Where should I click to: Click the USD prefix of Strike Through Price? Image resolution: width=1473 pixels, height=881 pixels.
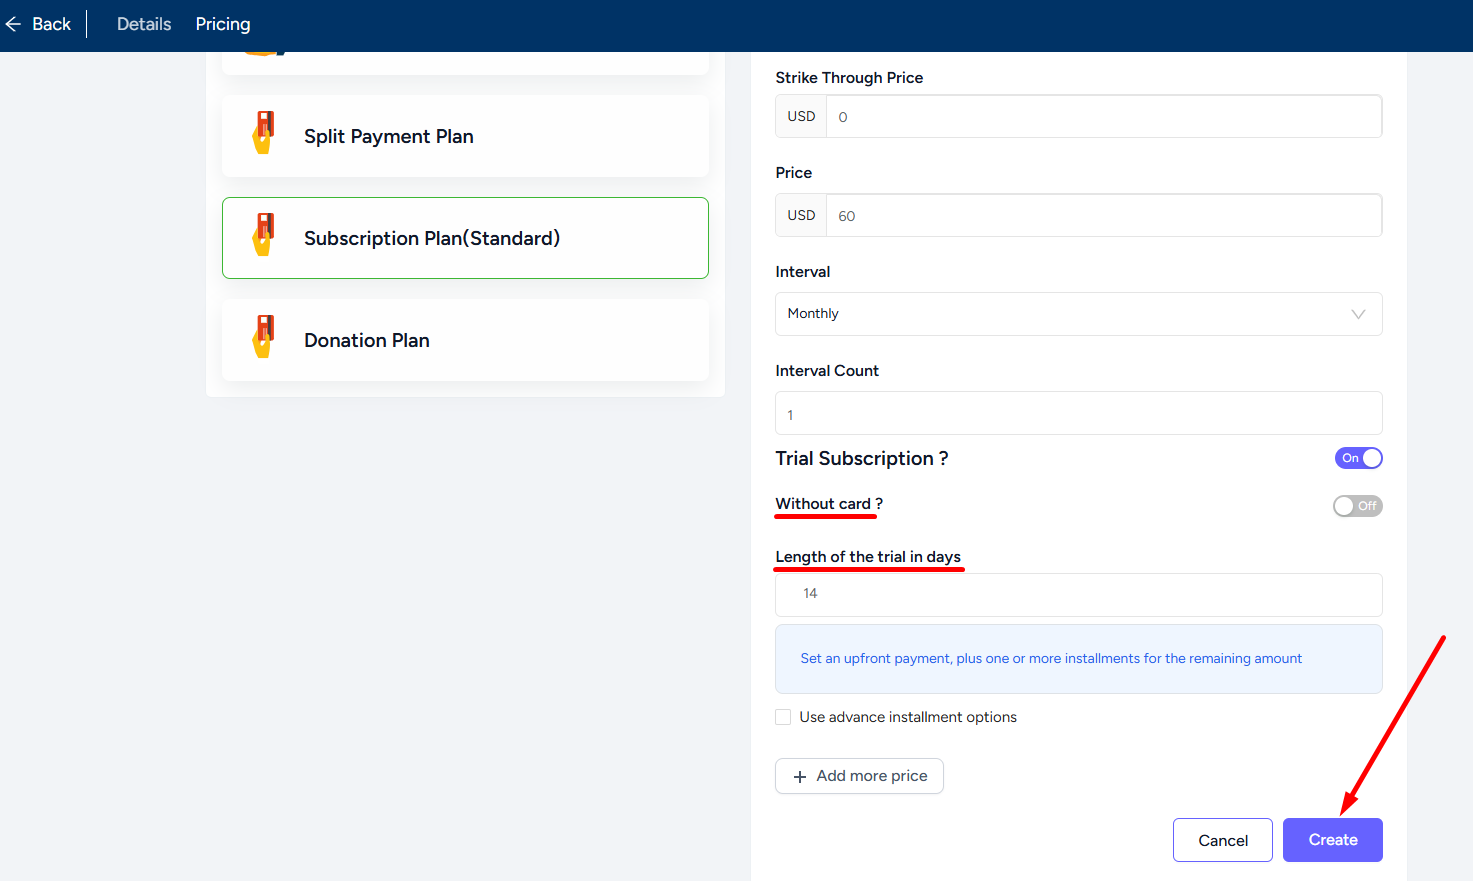[x=801, y=116]
